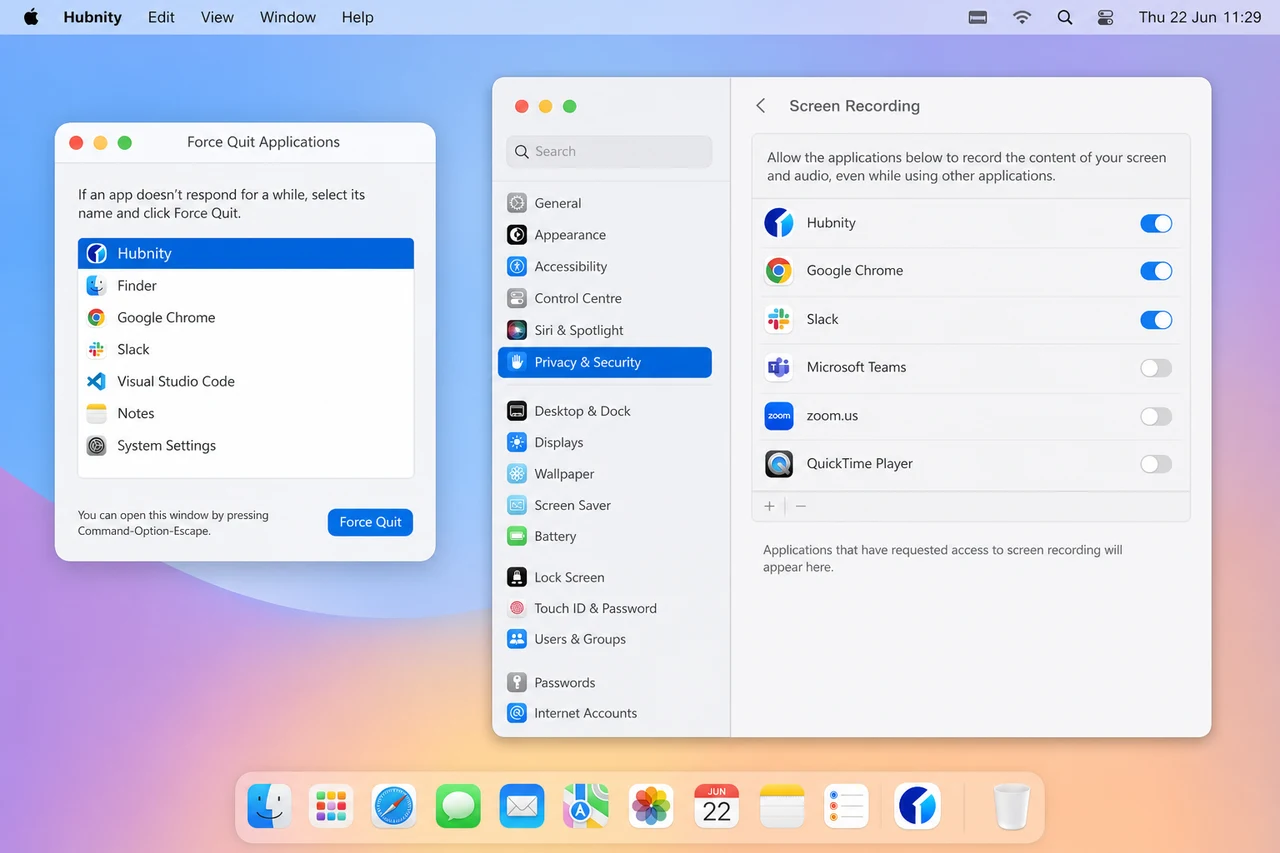Select Siri & Spotlight in sidebar

(x=604, y=330)
